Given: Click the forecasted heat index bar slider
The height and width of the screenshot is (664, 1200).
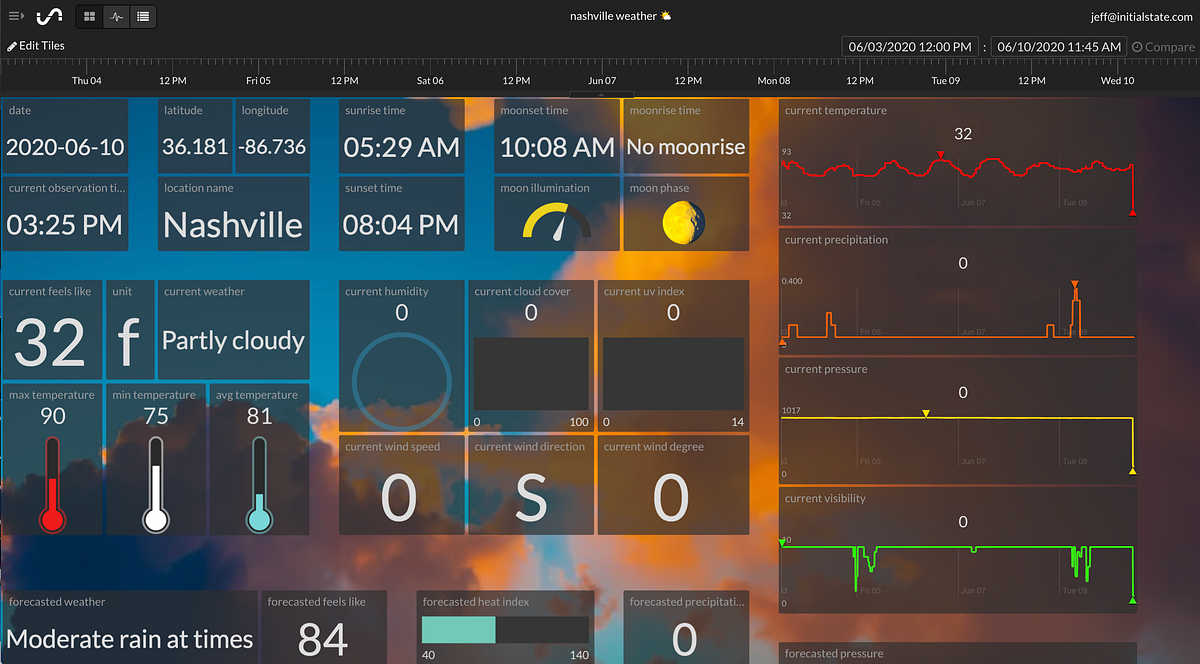Looking at the screenshot, I should 505,630.
